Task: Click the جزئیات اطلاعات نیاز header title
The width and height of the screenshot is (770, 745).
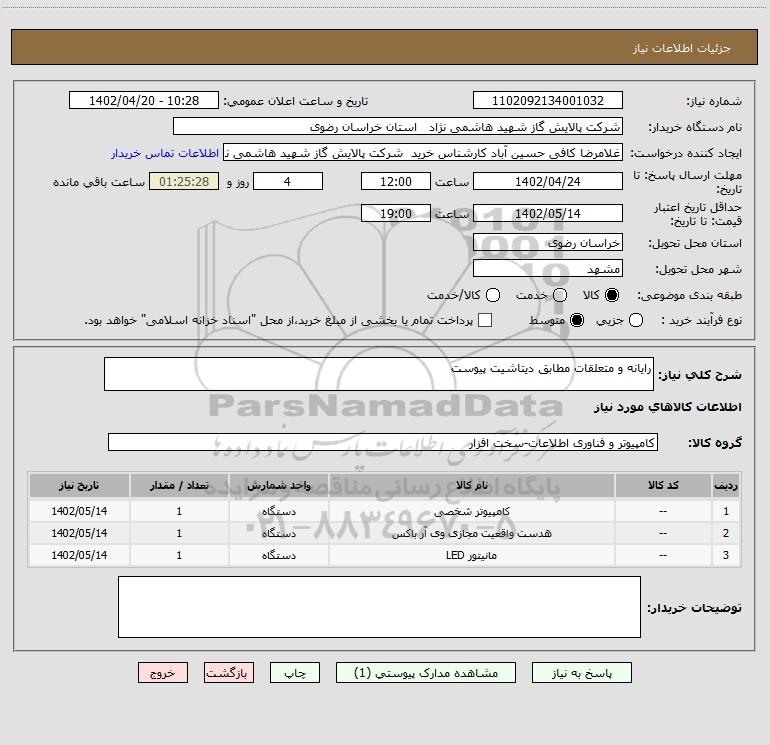Action: tap(682, 48)
